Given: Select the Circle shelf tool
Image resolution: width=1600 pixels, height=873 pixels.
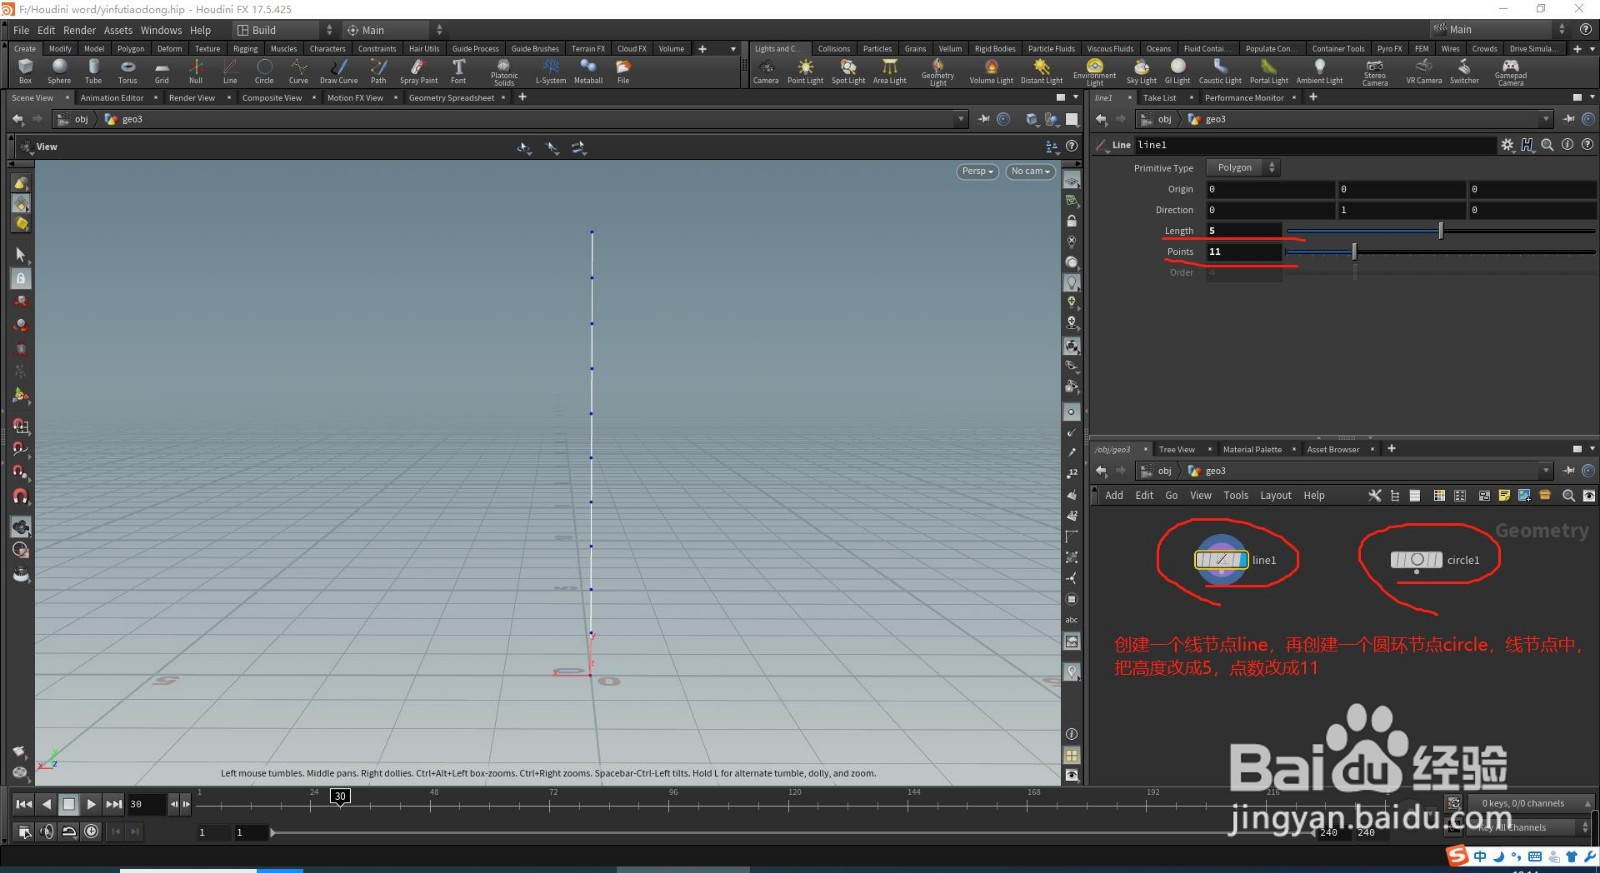Looking at the screenshot, I should click(264, 71).
